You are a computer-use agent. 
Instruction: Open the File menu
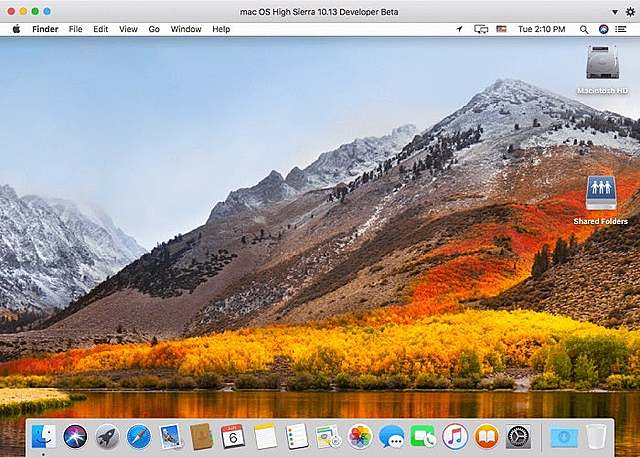76,29
